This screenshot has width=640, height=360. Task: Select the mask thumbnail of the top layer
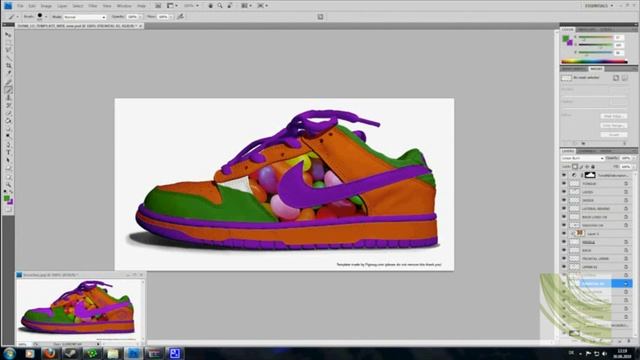pyautogui.click(x=590, y=175)
